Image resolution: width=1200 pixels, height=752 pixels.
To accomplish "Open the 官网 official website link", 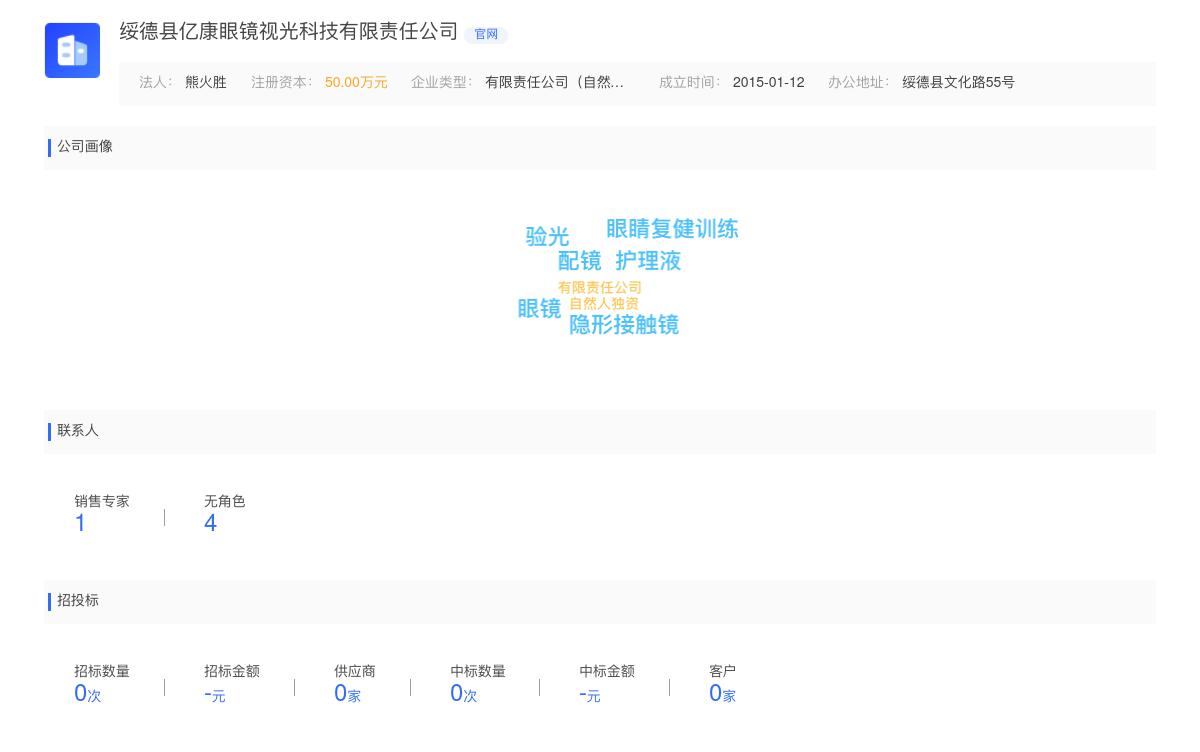I will 486,35.
